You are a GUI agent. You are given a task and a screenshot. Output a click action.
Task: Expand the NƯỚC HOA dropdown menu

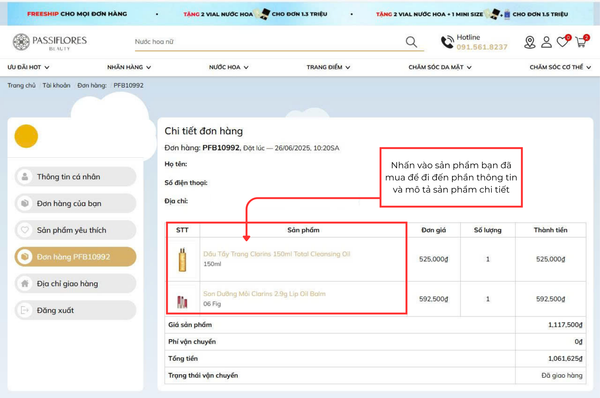228,67
